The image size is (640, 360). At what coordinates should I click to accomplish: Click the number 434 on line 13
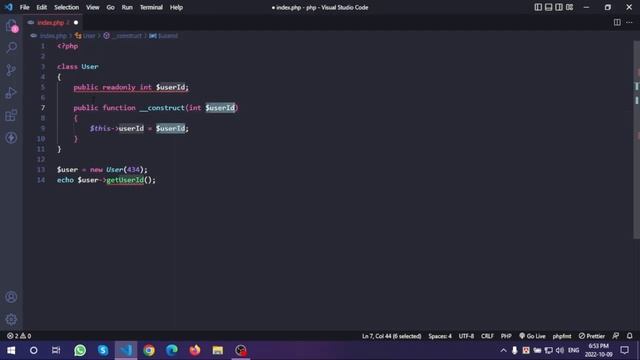coord(133,169)
